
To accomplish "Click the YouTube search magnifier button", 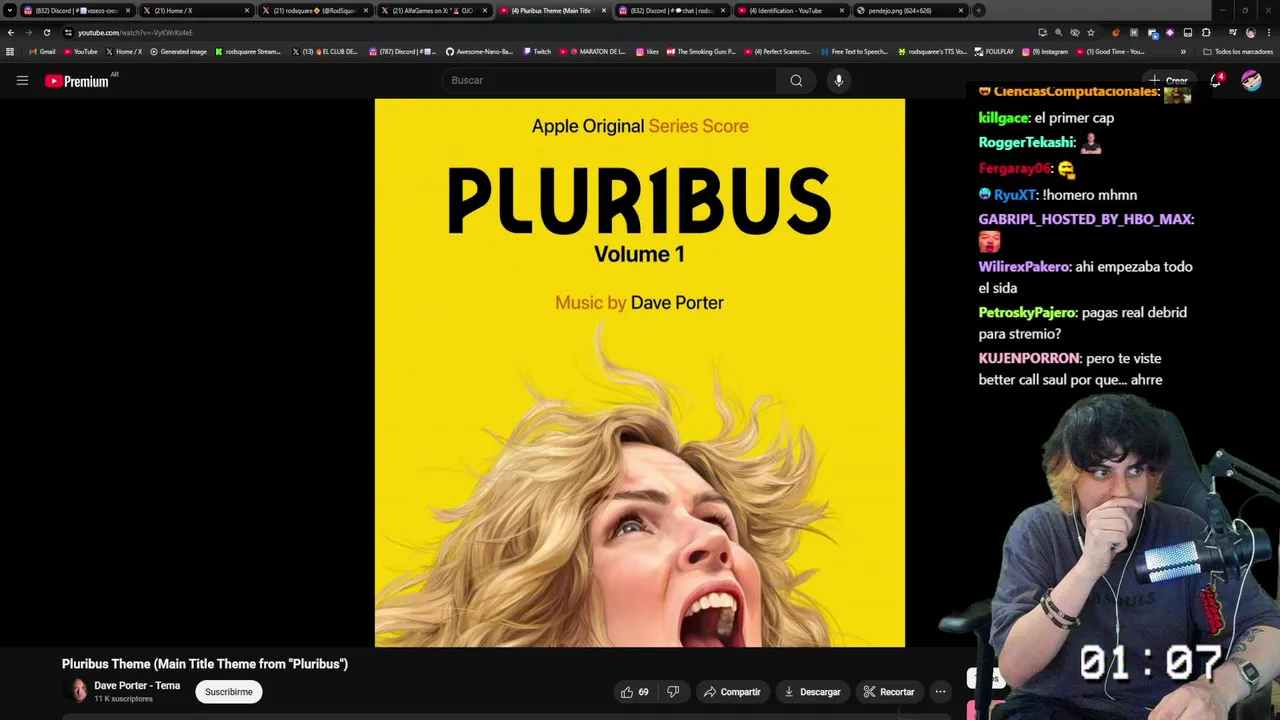I will (x=796, y=81).
